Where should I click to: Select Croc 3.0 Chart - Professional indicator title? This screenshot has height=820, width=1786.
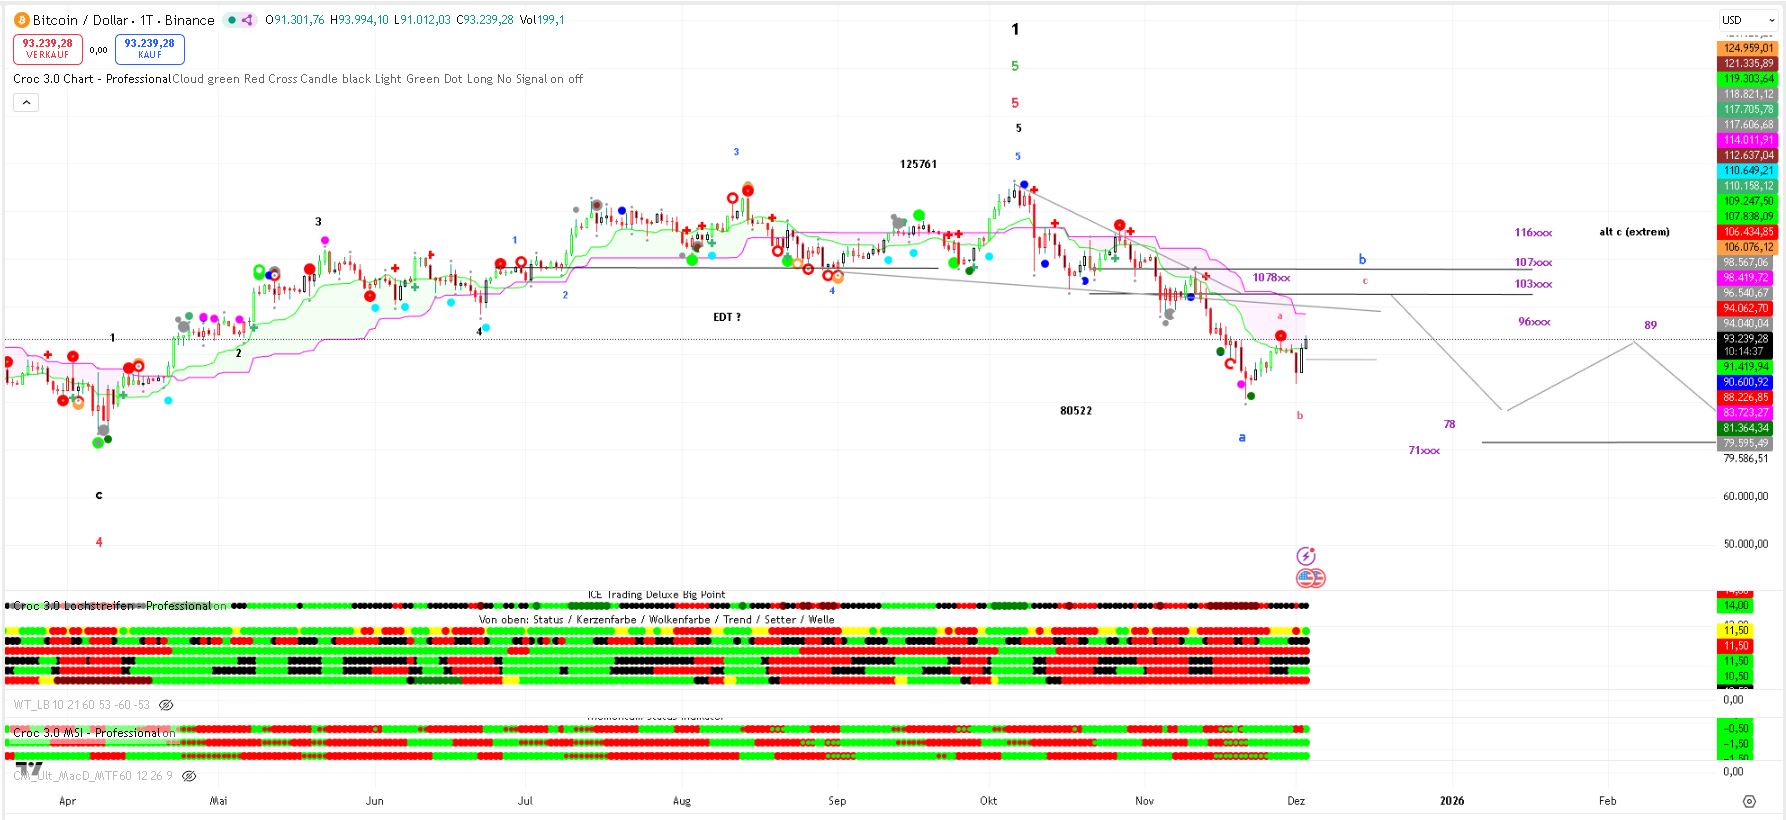coord(91,79)
